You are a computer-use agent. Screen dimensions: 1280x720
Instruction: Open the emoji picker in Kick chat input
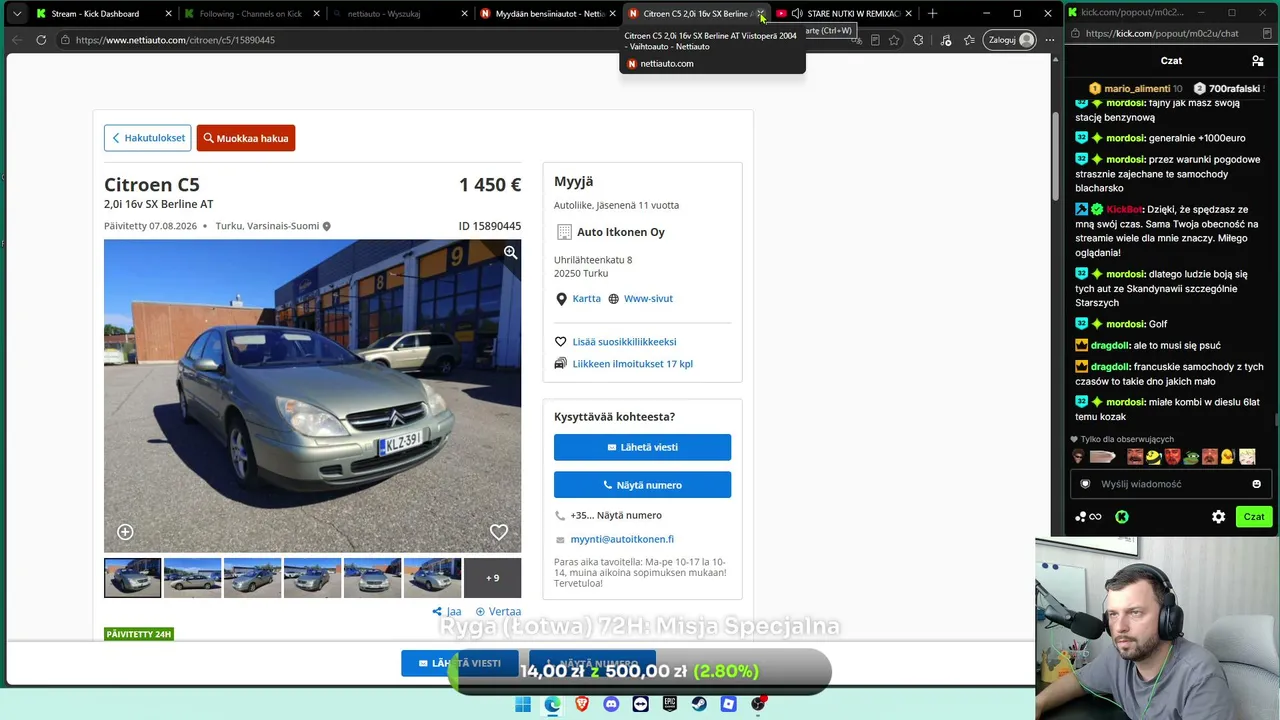tap(1257, 484)
